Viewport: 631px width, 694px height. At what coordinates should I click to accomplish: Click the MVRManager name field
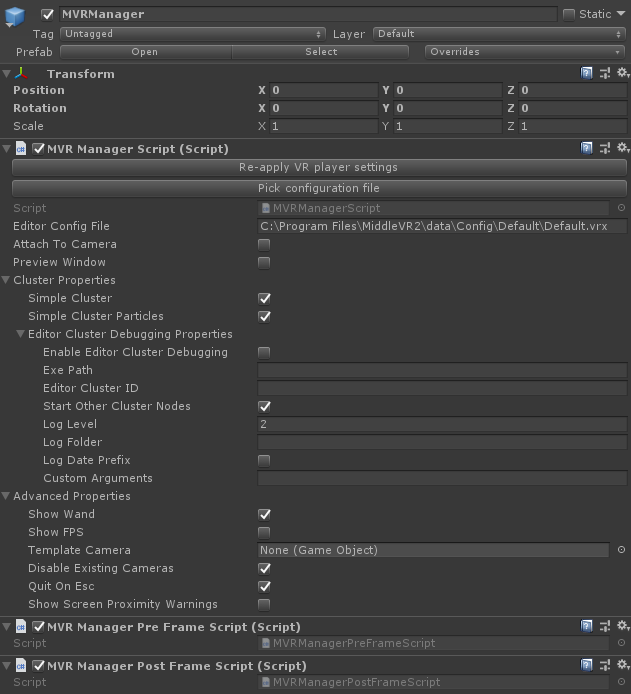point(308,14)
